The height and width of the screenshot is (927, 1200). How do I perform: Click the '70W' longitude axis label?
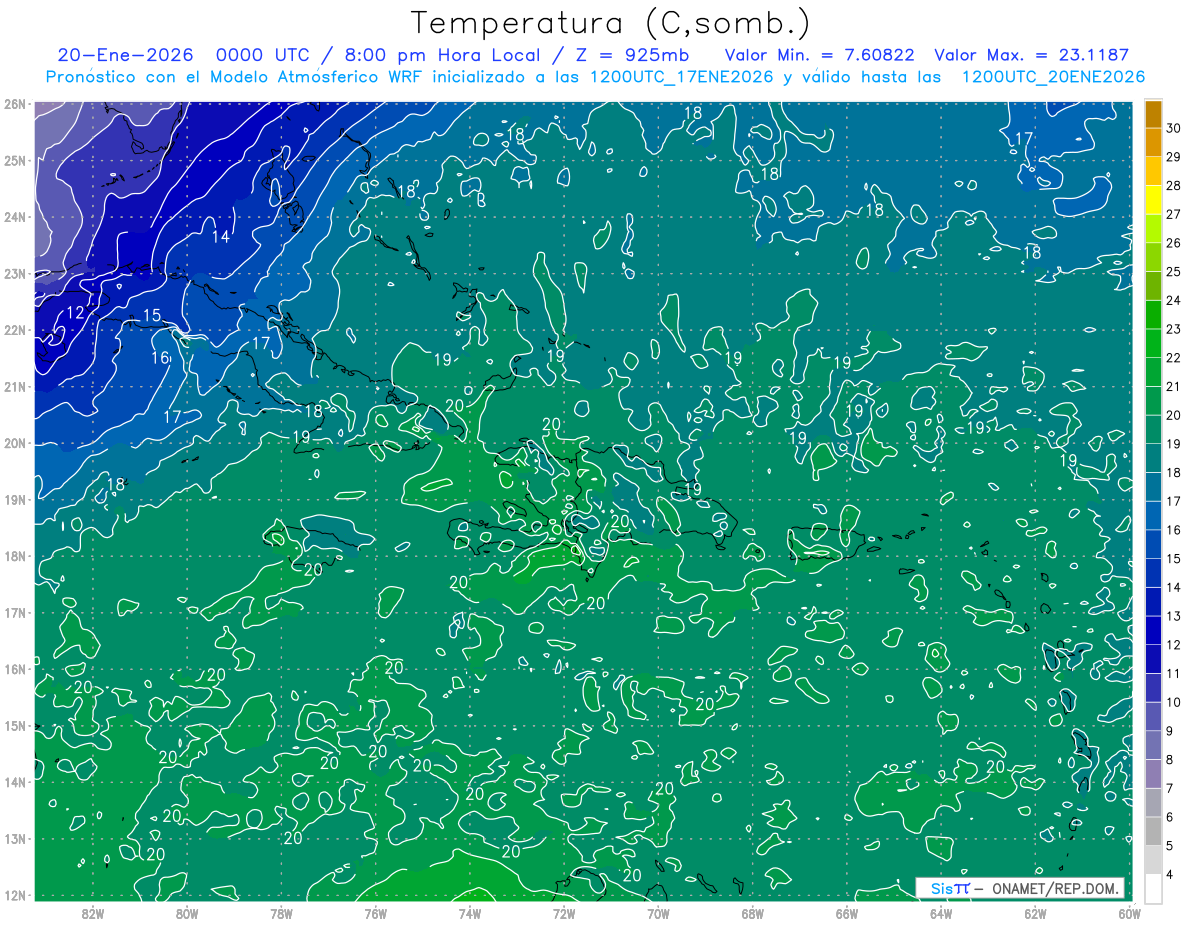point(658,912)
